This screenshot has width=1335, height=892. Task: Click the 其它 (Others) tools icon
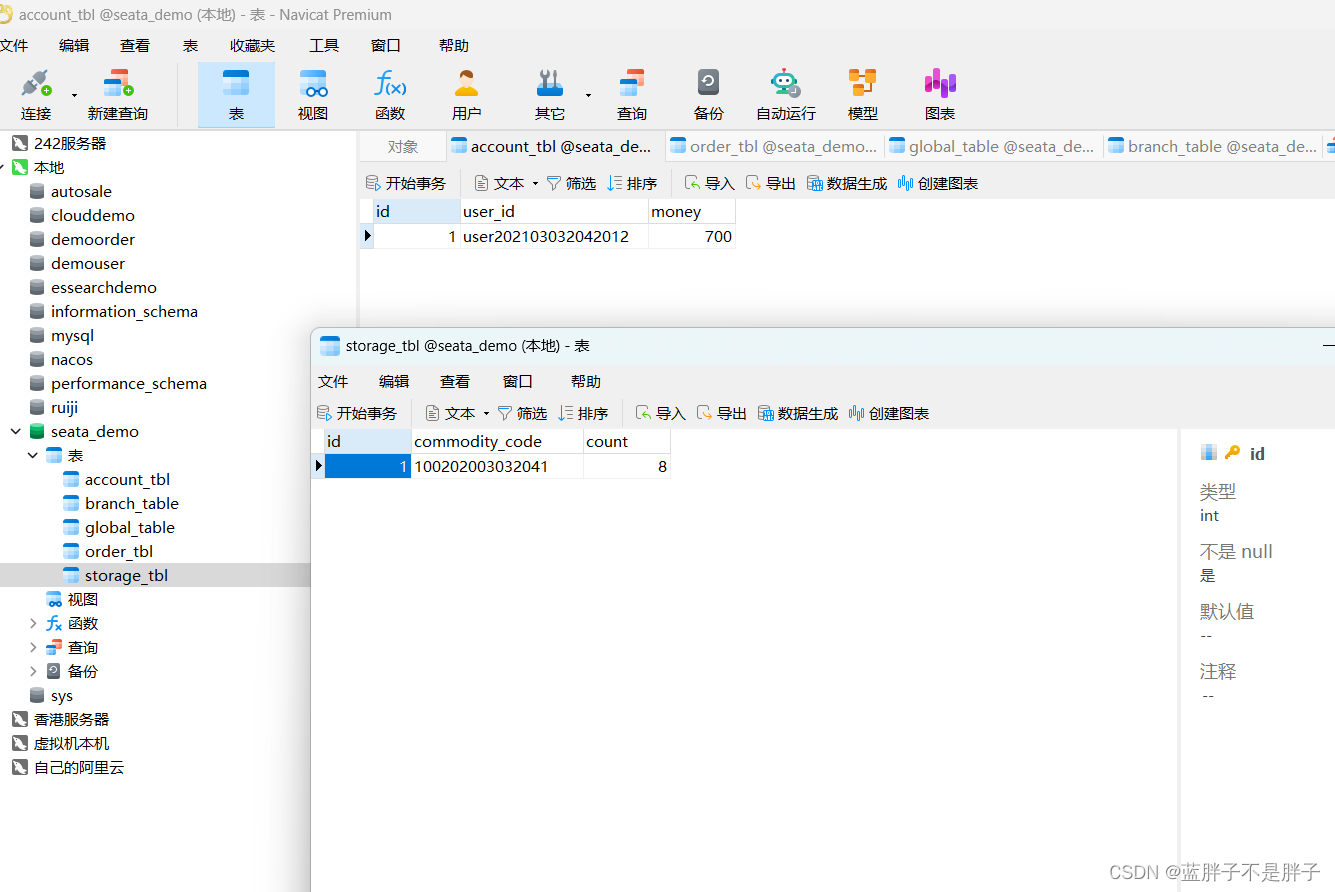(x=550, y=94)
